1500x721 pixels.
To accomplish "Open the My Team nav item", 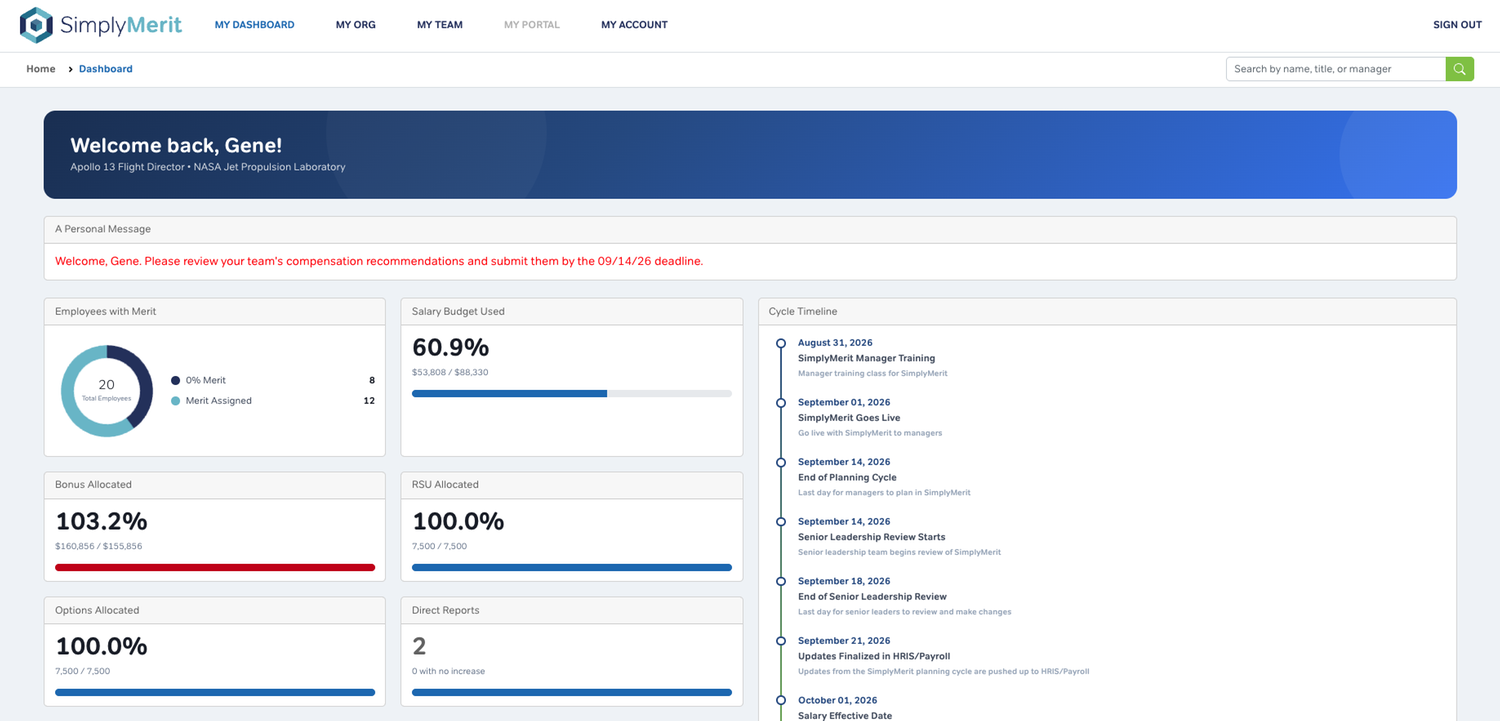I will tap(440, 25).
